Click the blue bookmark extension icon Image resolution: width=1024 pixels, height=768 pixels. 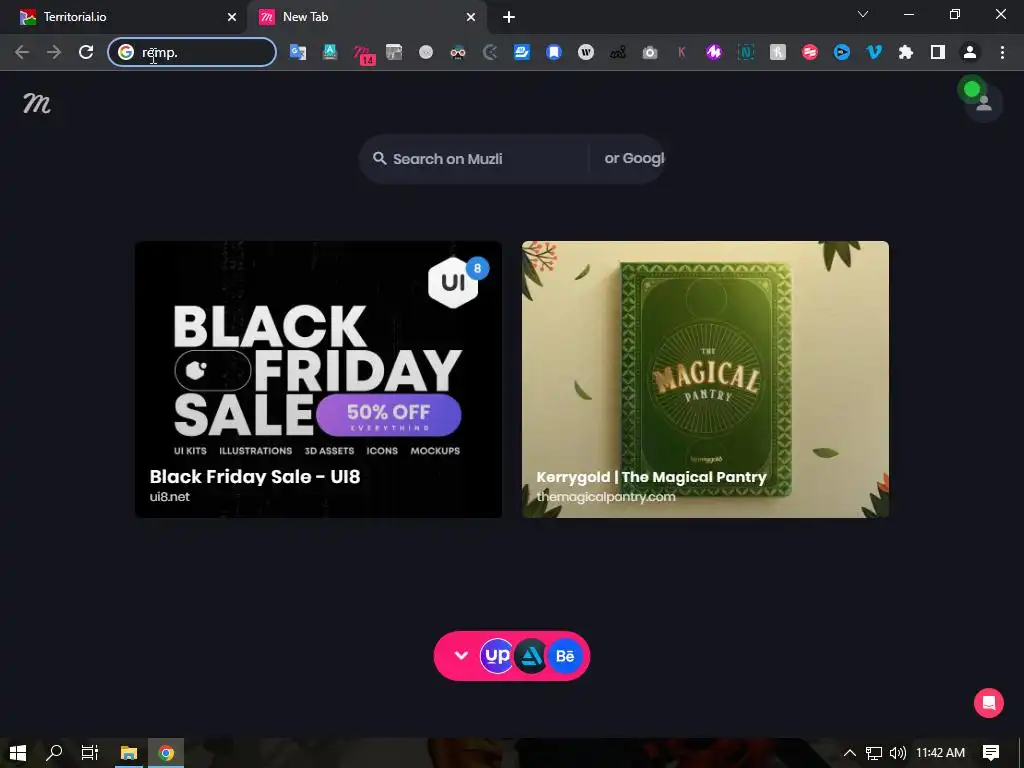point(554,52)
